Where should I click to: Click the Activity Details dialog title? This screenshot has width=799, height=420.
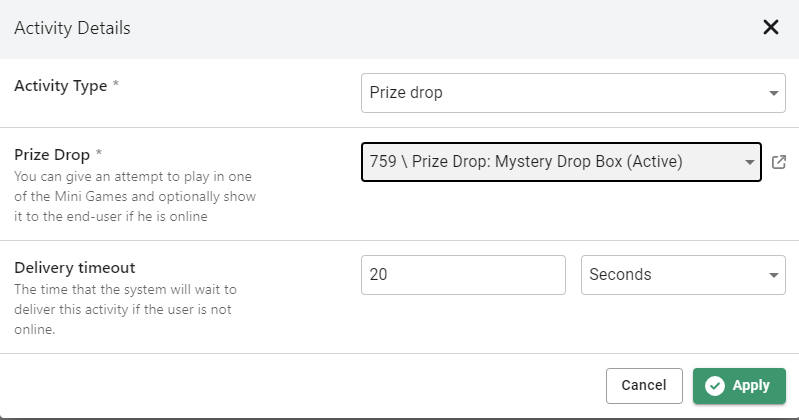[x=72, y=28]
